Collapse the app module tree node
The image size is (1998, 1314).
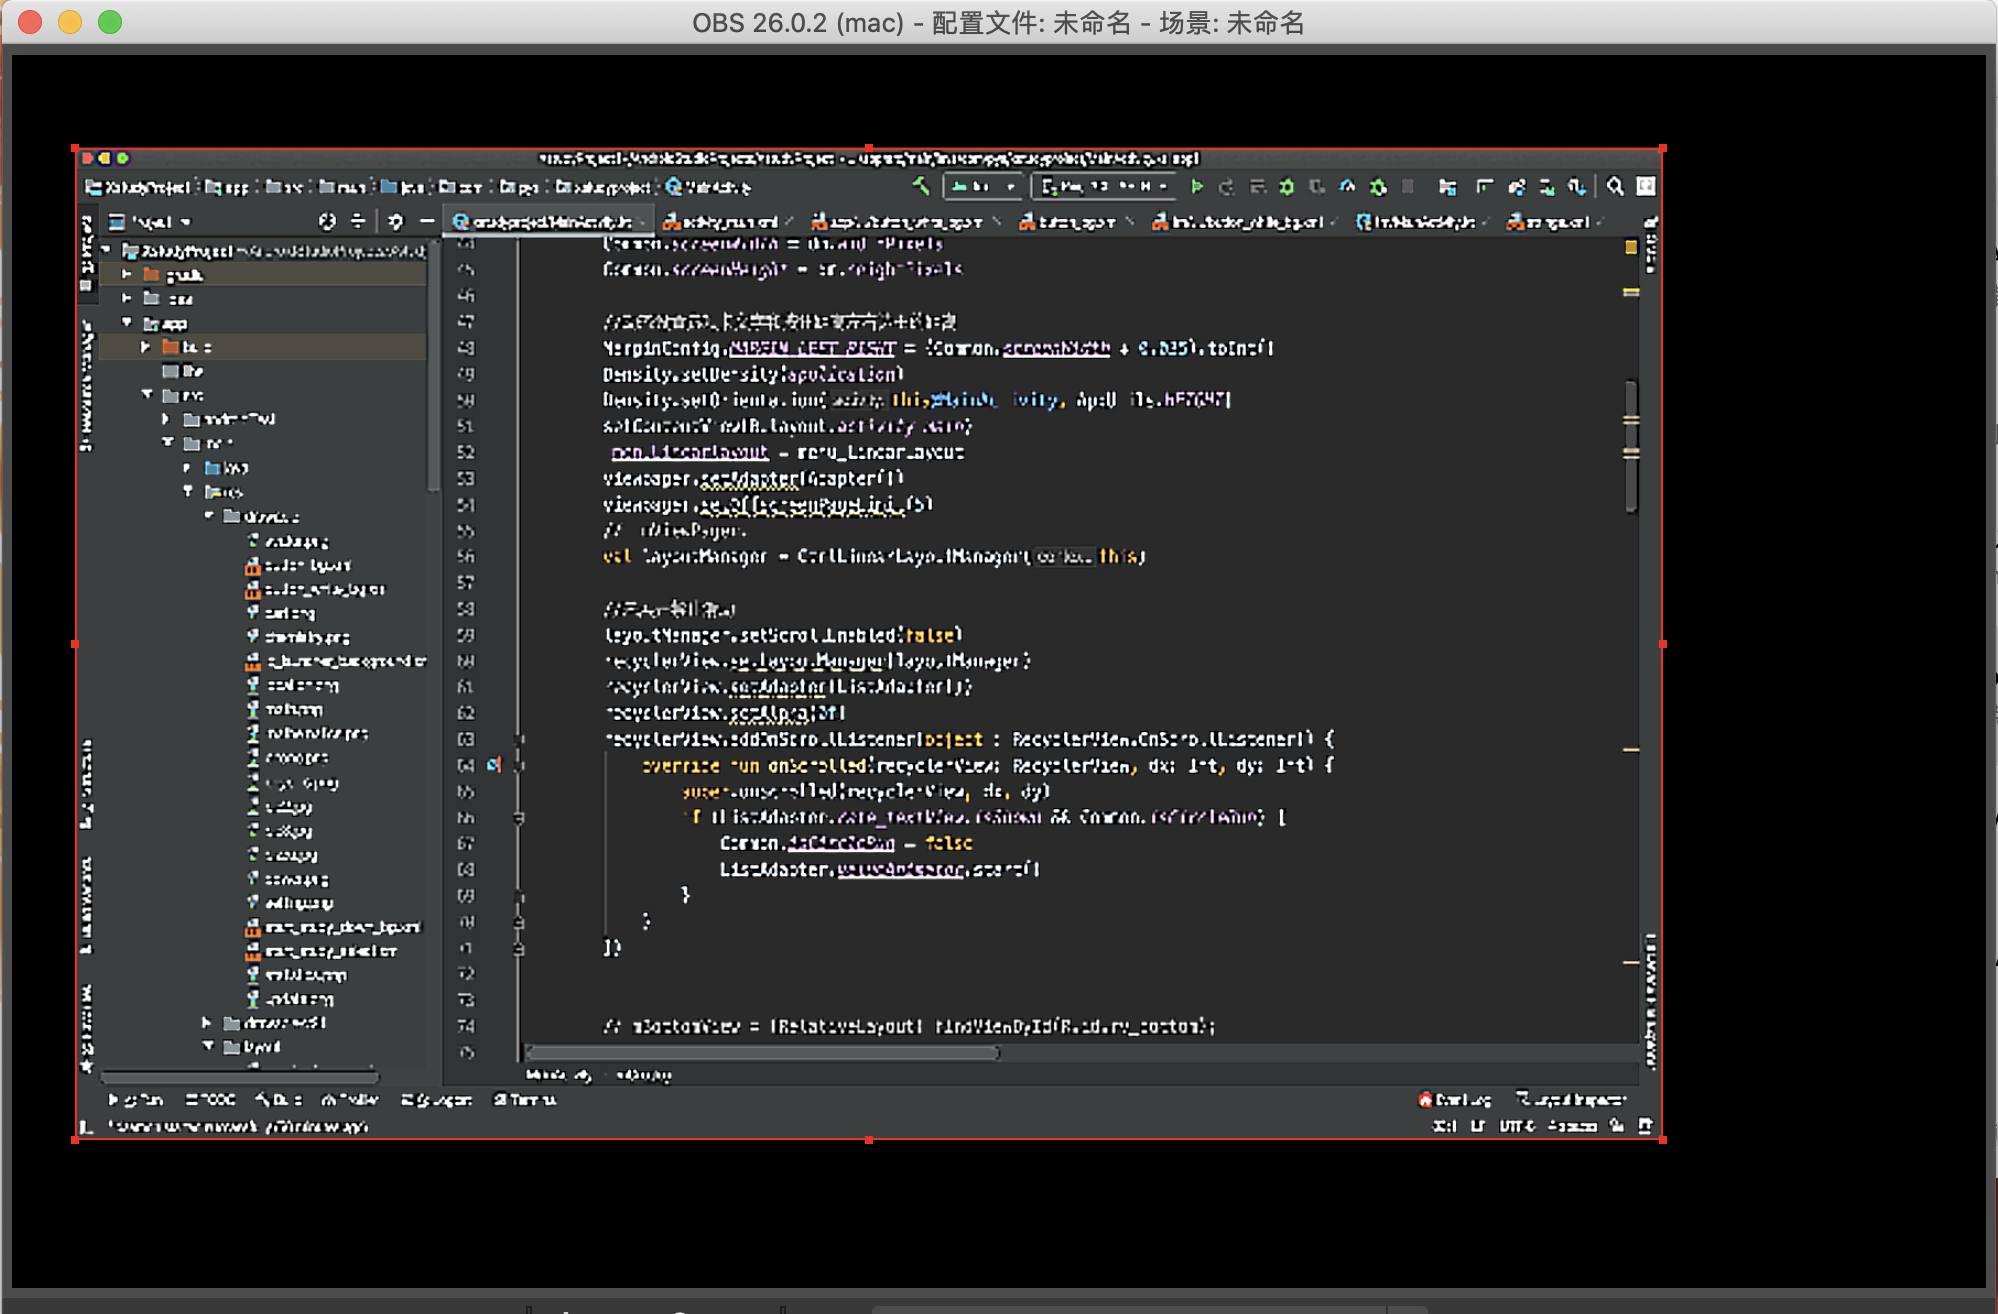127,322
